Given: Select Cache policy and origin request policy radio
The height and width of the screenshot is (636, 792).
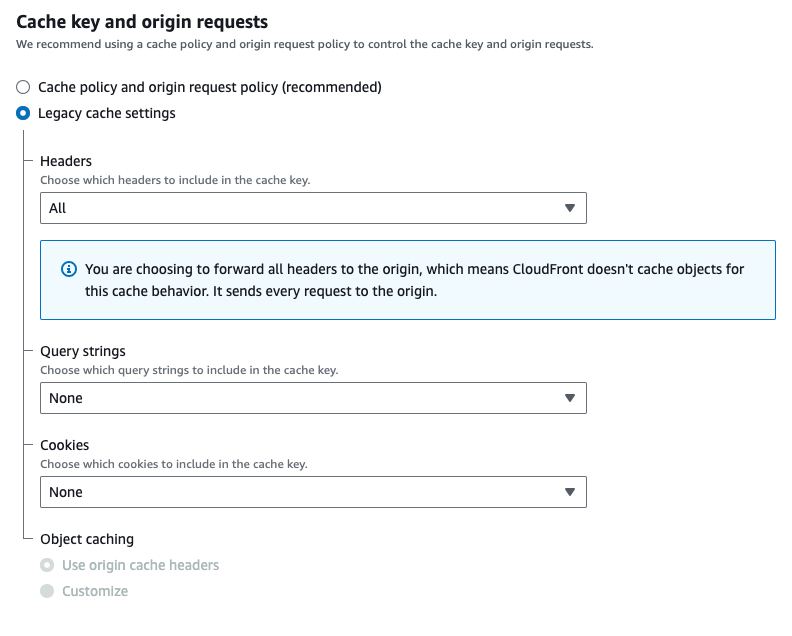Looking at the screenshot, I should click(x=23, y=87).
